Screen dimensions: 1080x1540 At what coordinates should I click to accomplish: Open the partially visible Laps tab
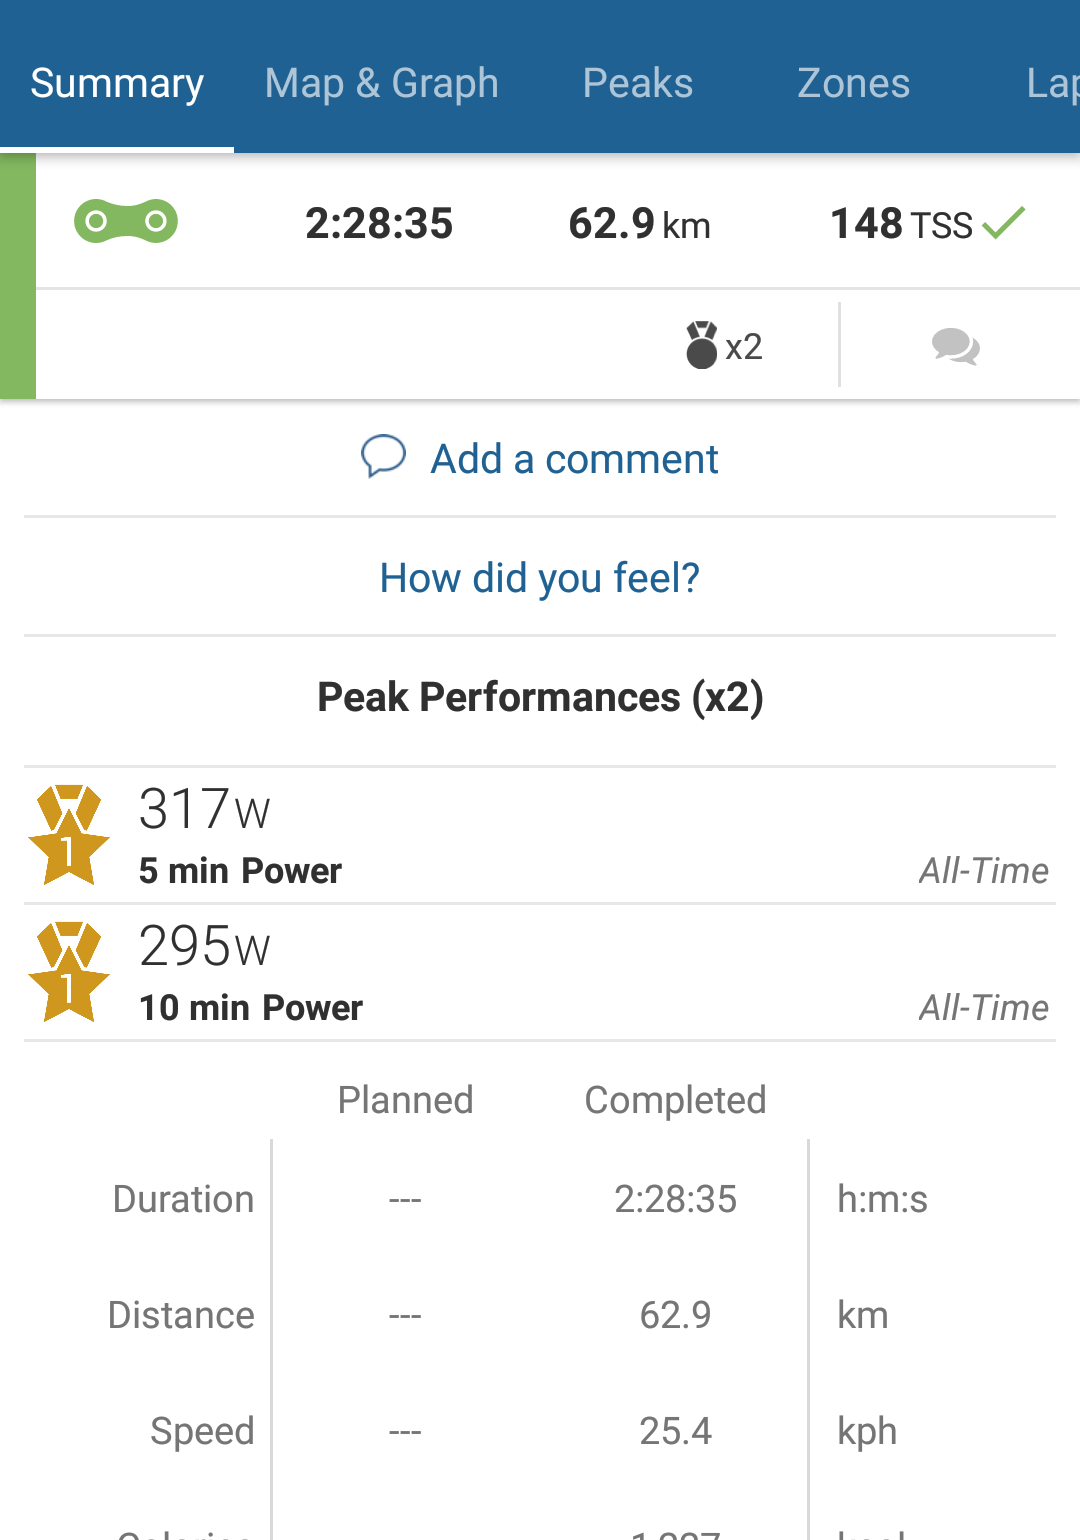click(1052, 83)
